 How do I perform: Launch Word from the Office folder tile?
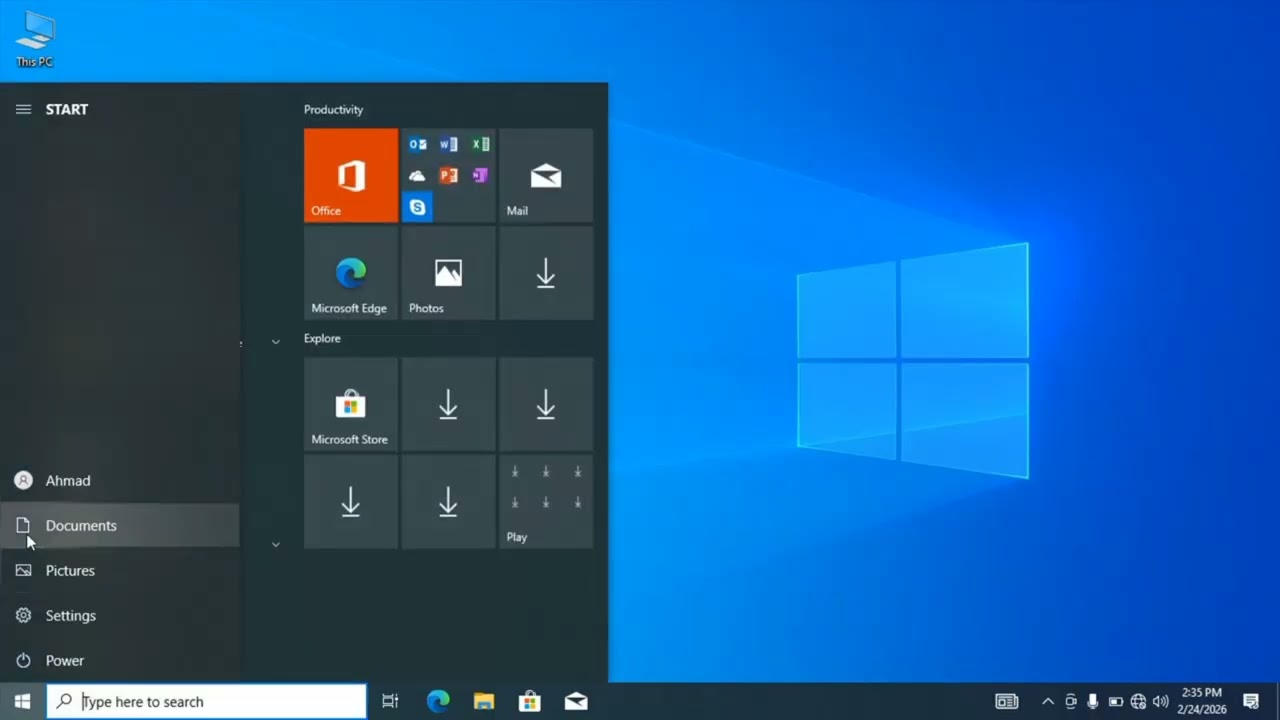pos(448,145)
